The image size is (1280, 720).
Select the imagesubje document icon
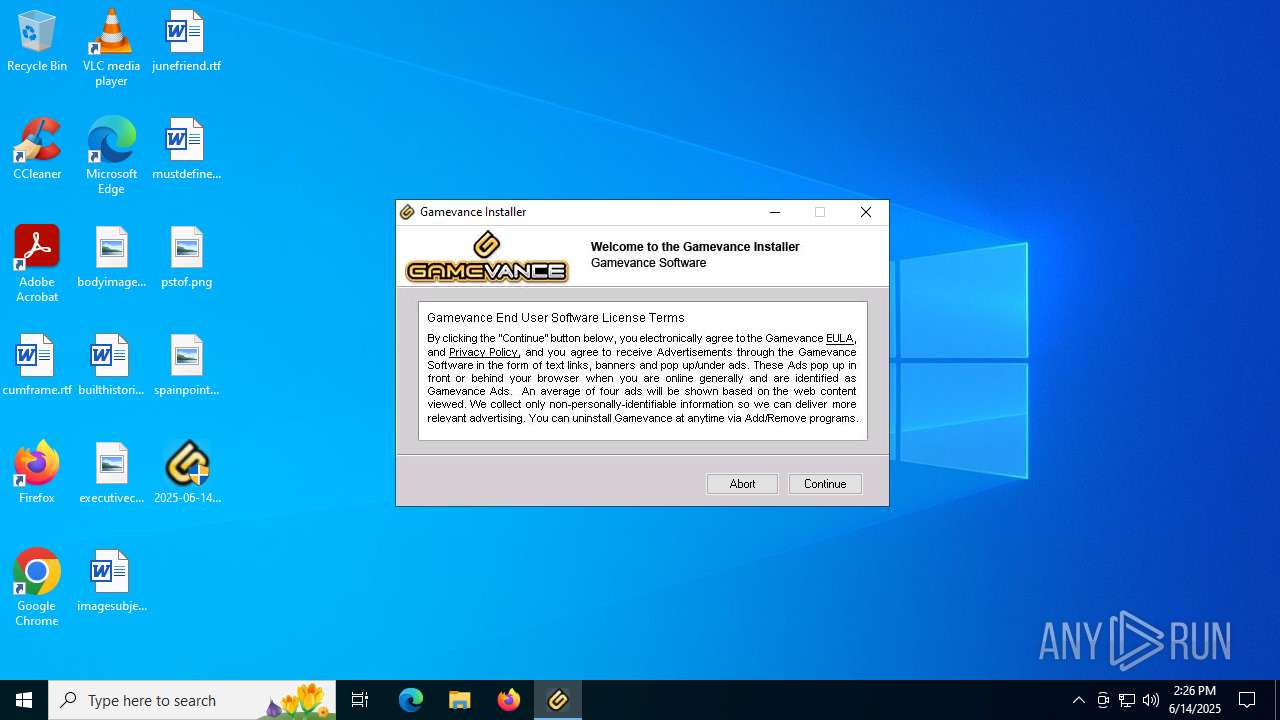[x=111, y=582]
